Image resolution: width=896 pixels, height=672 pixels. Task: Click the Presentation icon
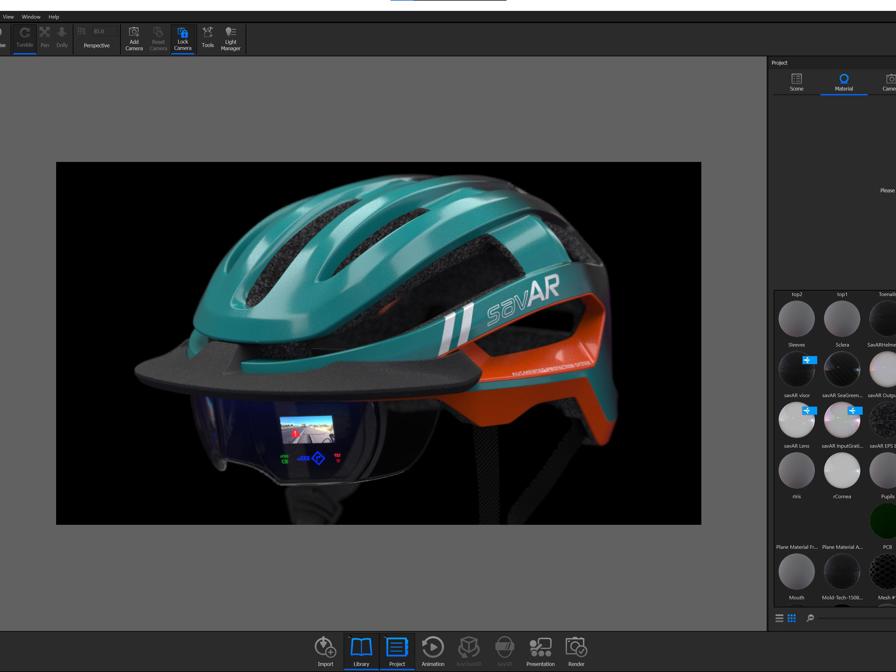[x=540, y=645]
